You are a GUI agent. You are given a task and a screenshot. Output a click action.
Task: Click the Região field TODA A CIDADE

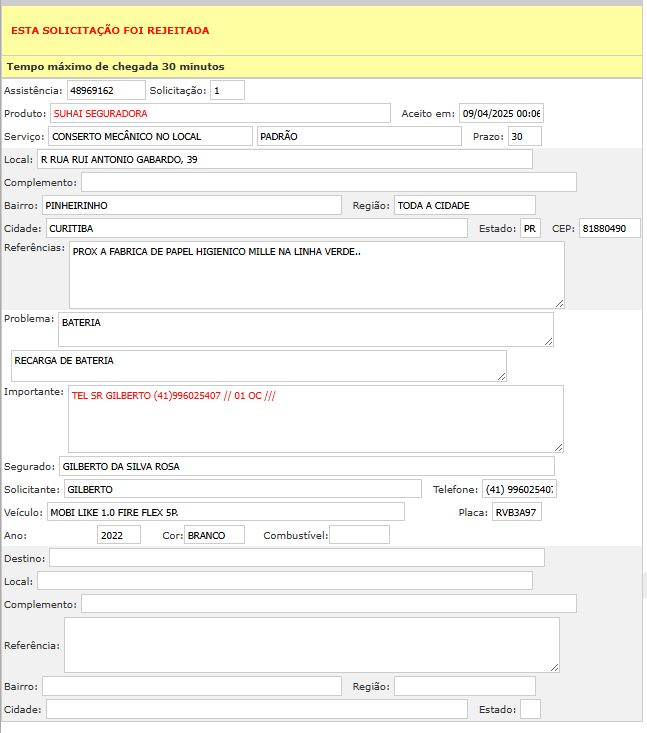(464, 205)
